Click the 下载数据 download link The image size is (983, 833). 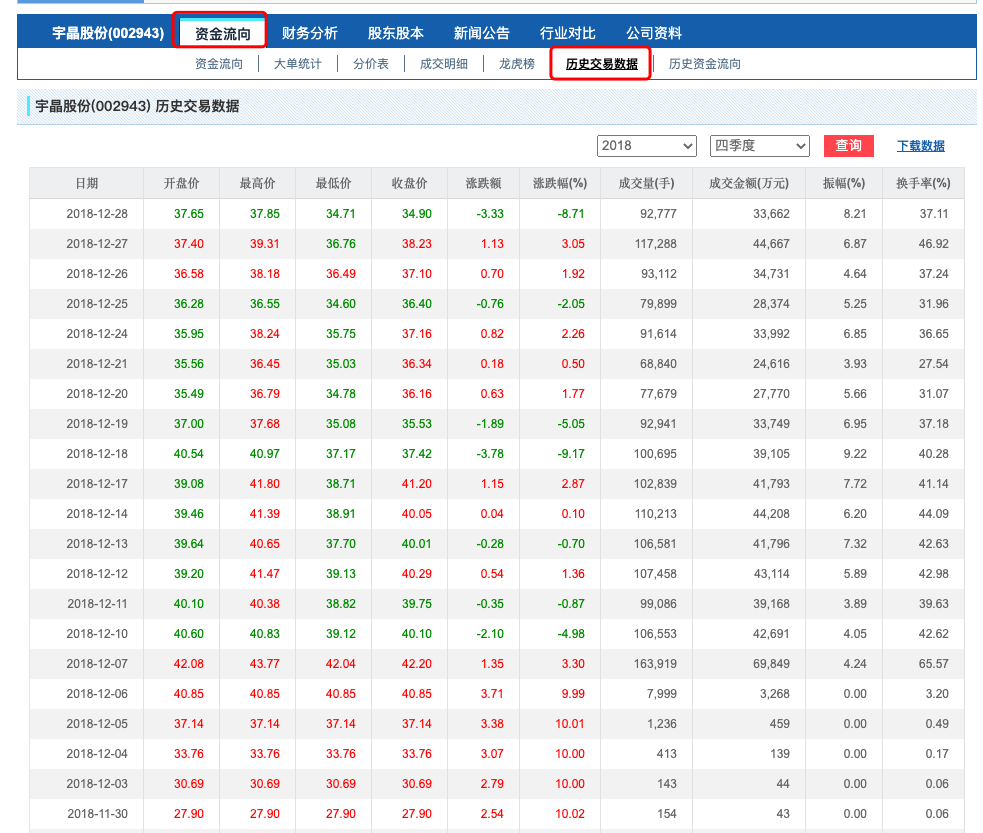click(x=920, y=146)
